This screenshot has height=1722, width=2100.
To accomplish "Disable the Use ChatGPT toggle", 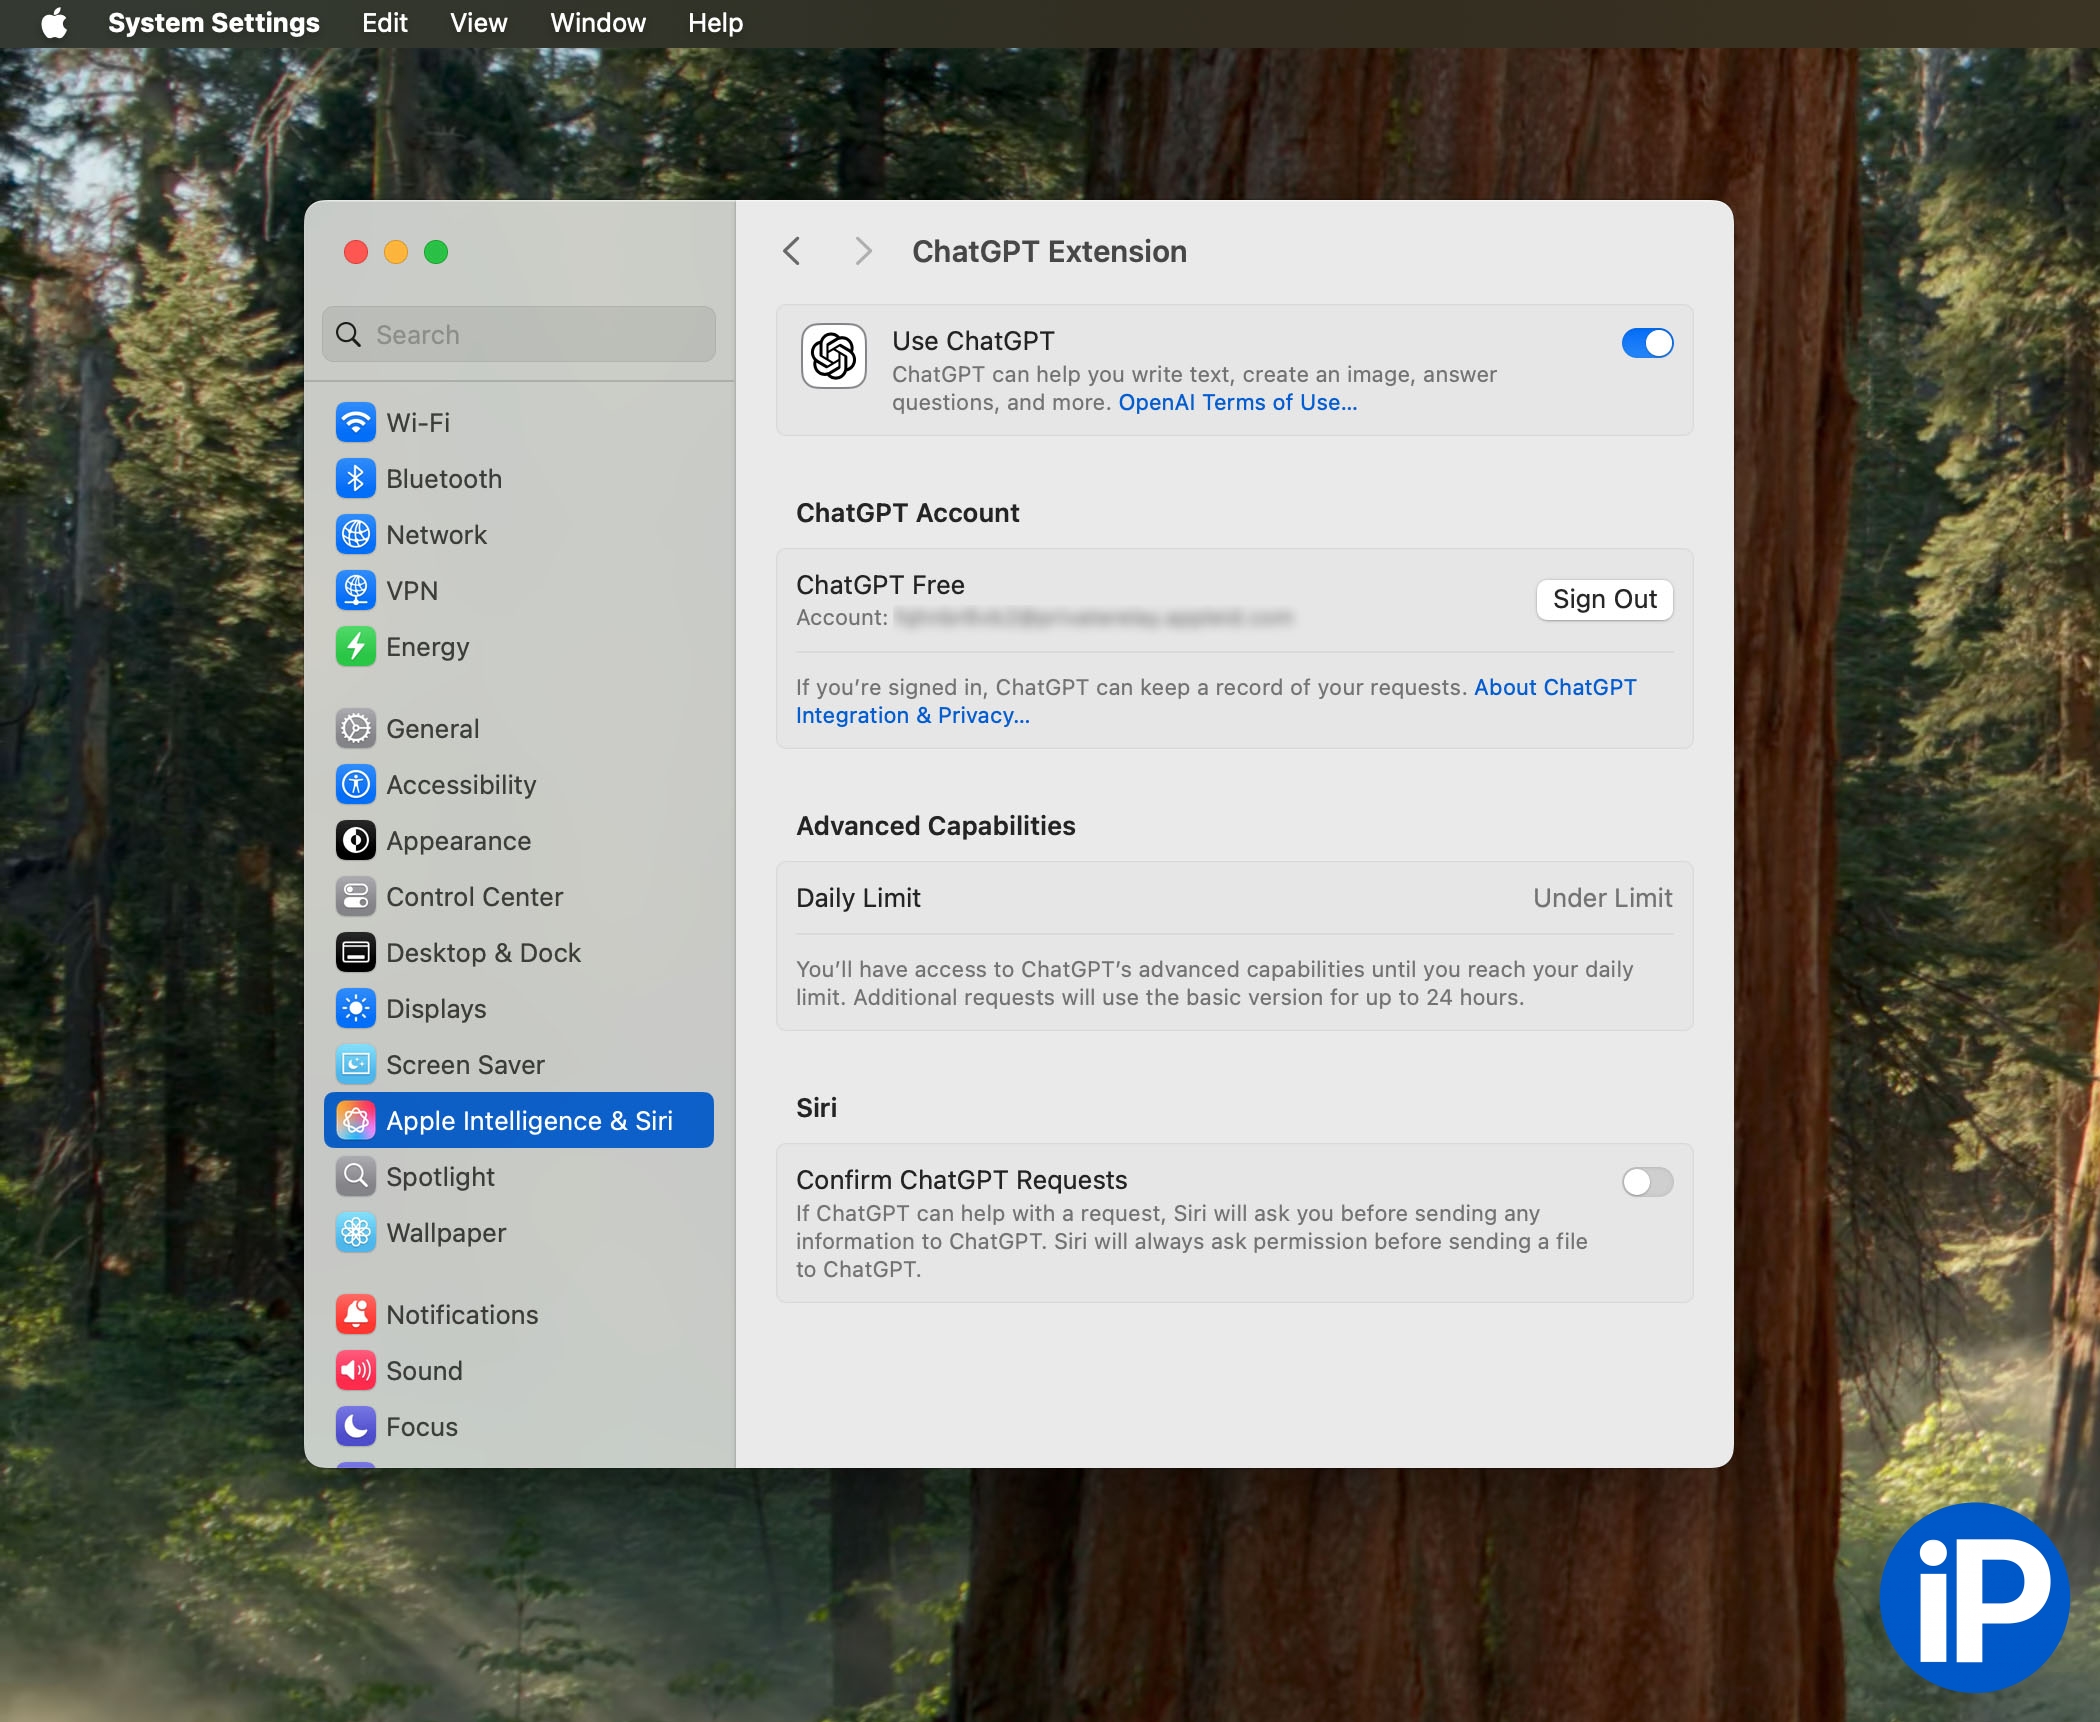I will pos(1646,343).
